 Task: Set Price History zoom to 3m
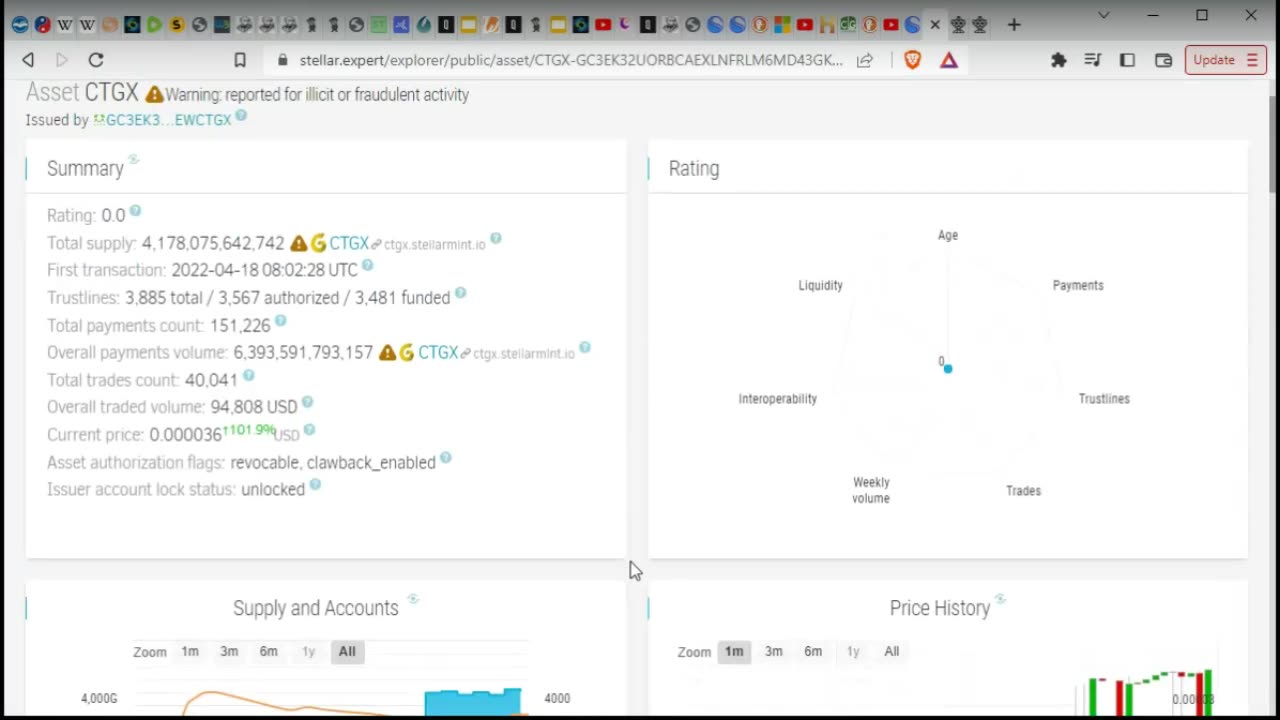774,651
